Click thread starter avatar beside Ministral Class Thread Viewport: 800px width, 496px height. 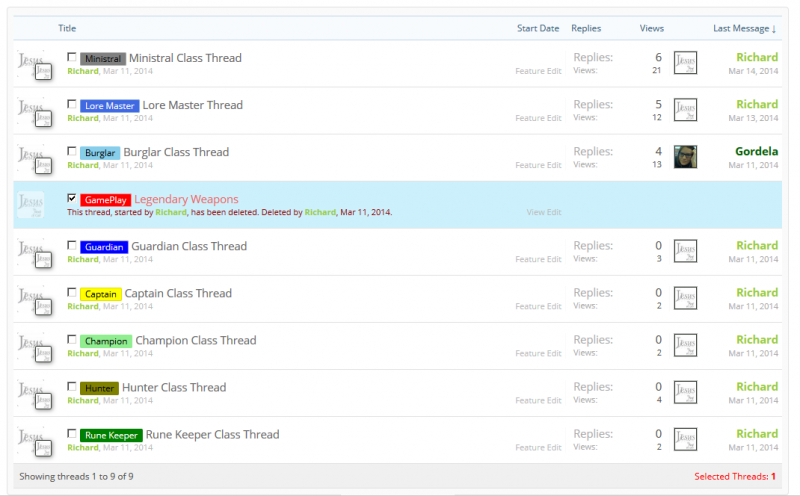click(x=32, y=64)
